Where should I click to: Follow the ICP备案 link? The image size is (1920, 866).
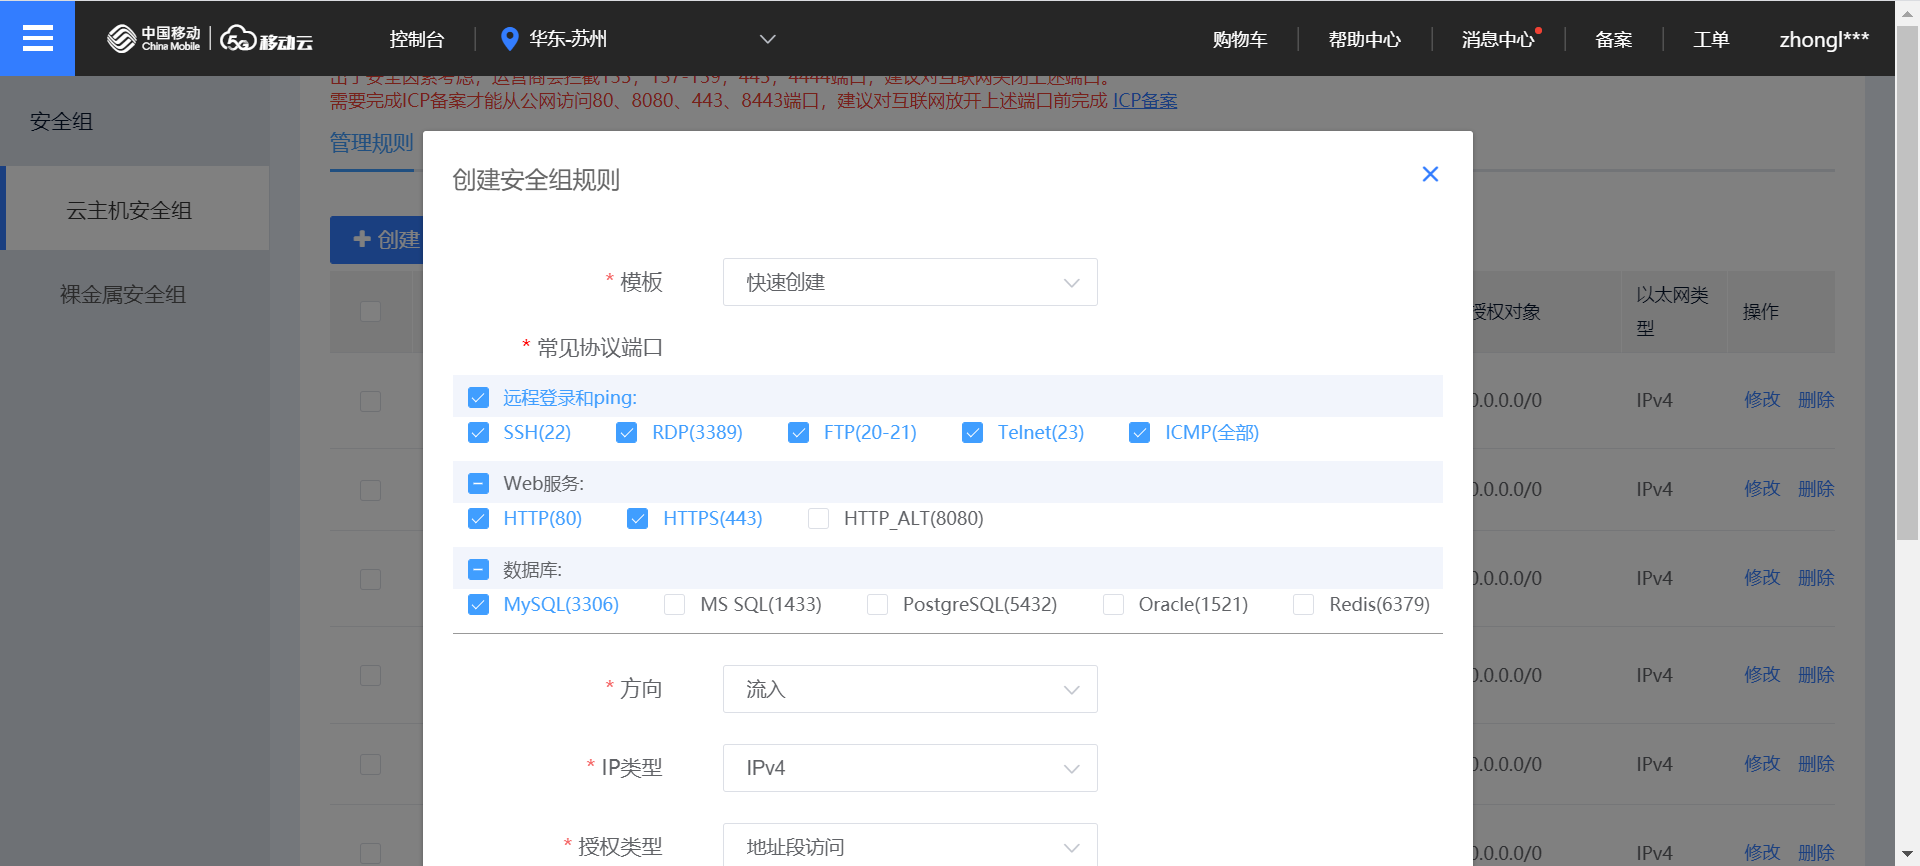[x=1145, y=101]
